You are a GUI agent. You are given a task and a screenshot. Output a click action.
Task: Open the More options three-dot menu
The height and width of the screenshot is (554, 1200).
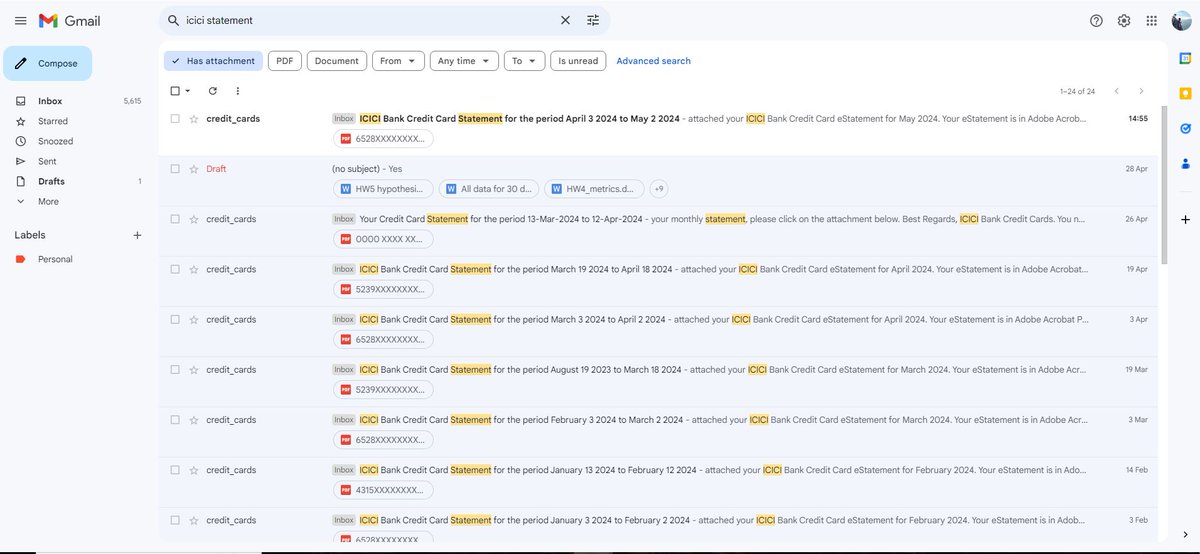[237, 91]
